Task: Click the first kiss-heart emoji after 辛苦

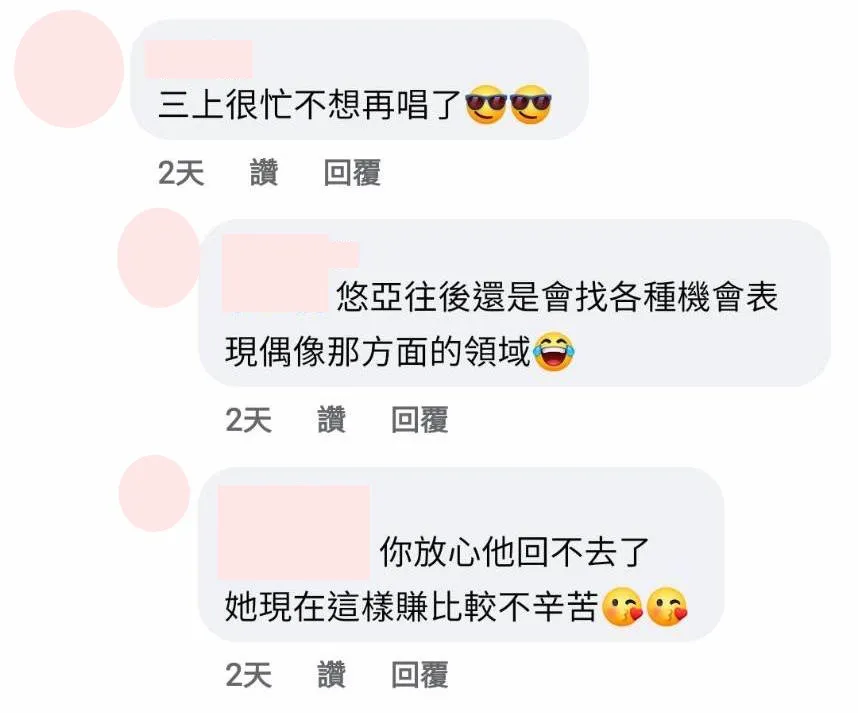Action: click(622, 606)
